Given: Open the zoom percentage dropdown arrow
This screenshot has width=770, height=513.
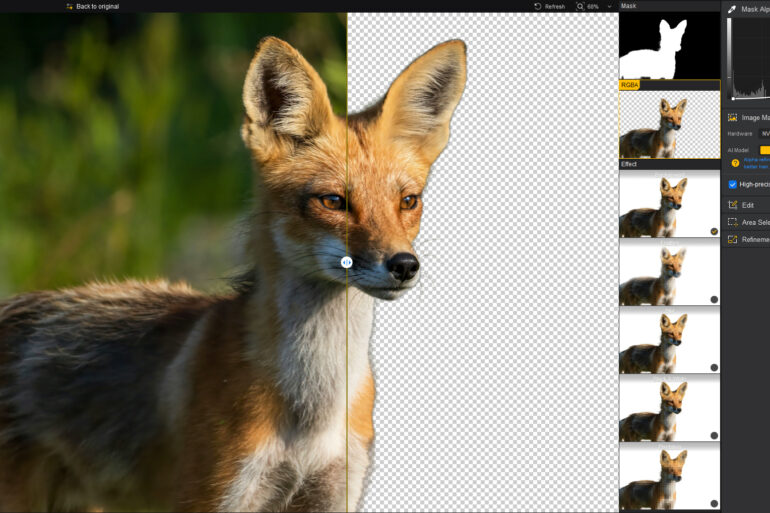Looking at the screenshot, I should [609, 6].
